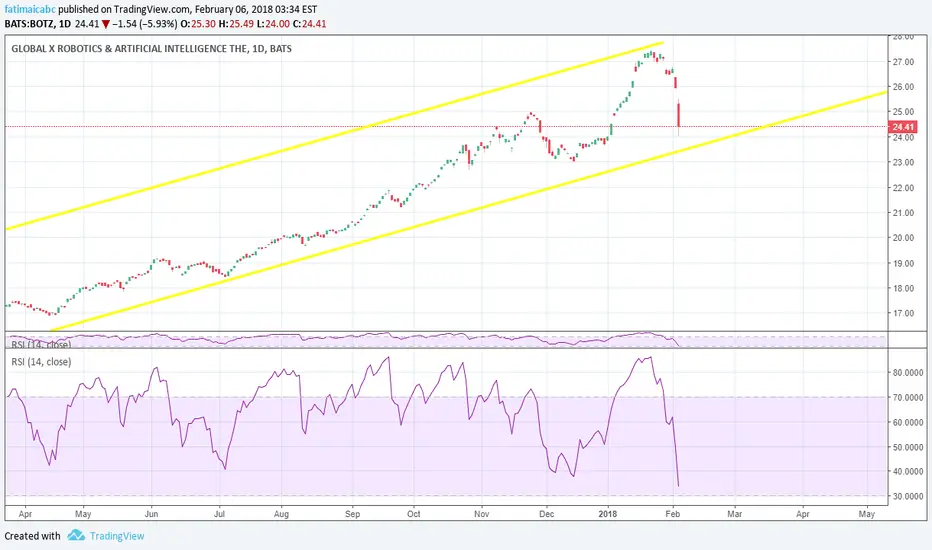Click the last red candlestick near February
The image size is (932, 550).
(x=678, y=115)
